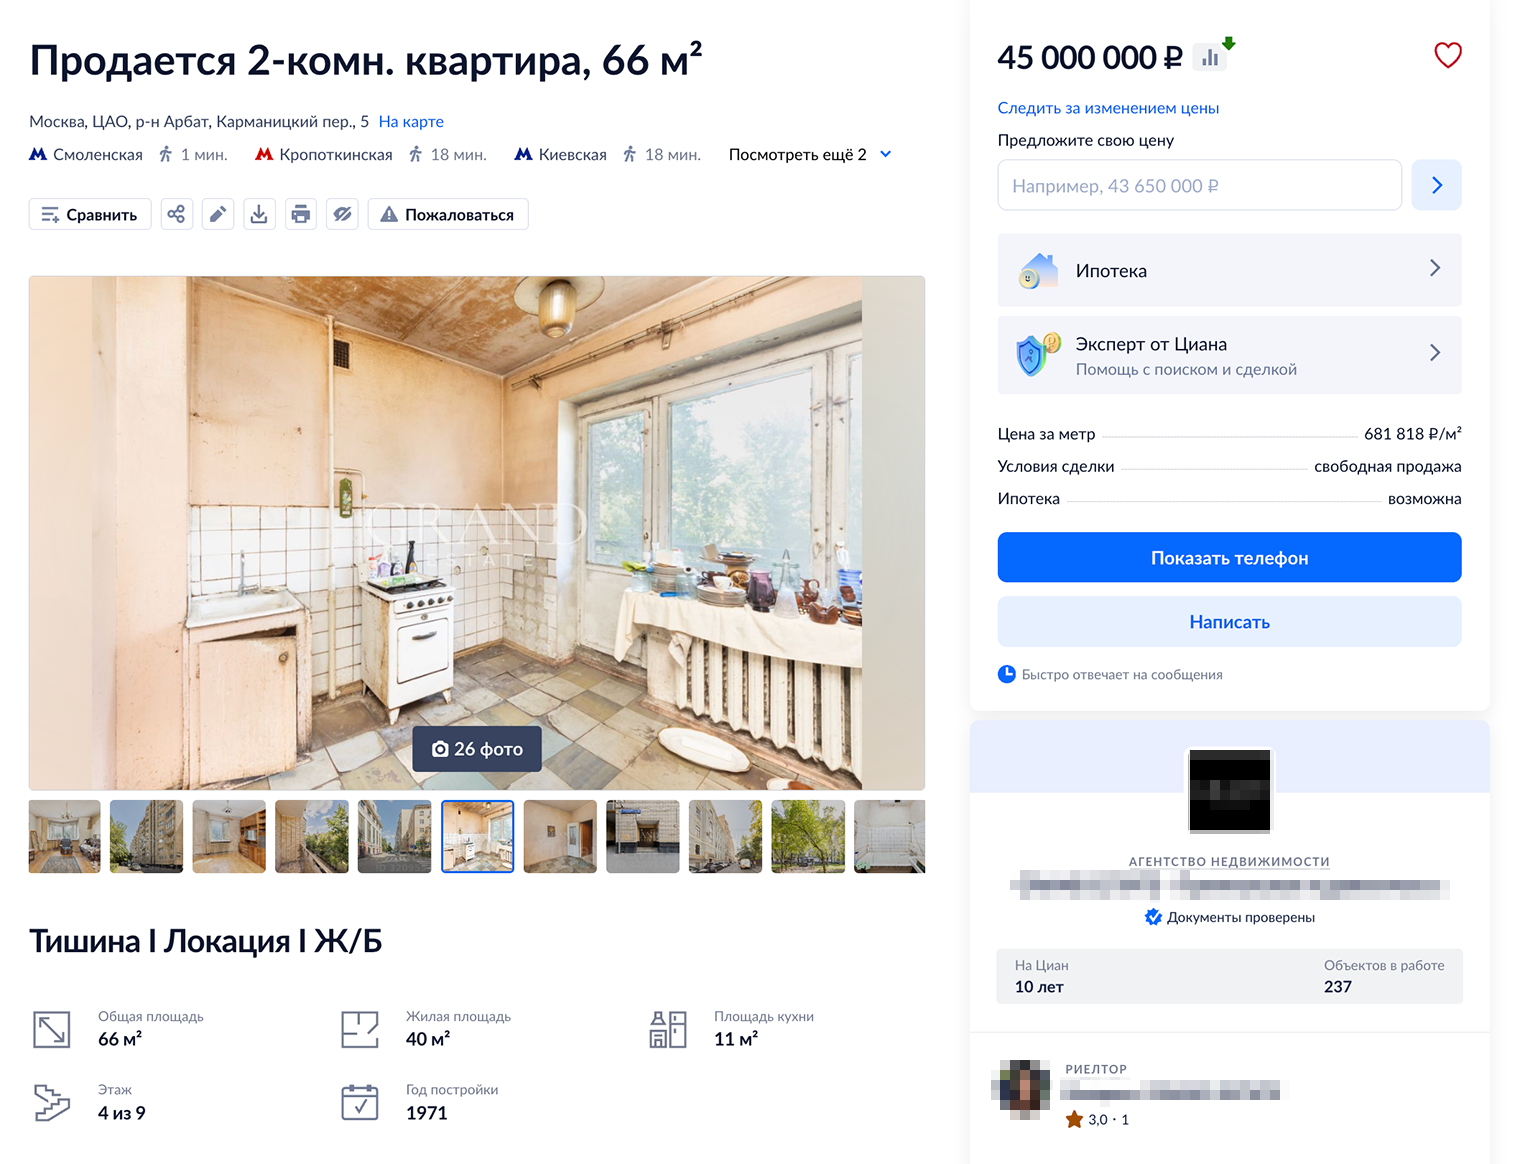Click the 4 из 9 floor value
The height and width of the screenshot is (1164, 1520).
click(x=122, y=1113)
